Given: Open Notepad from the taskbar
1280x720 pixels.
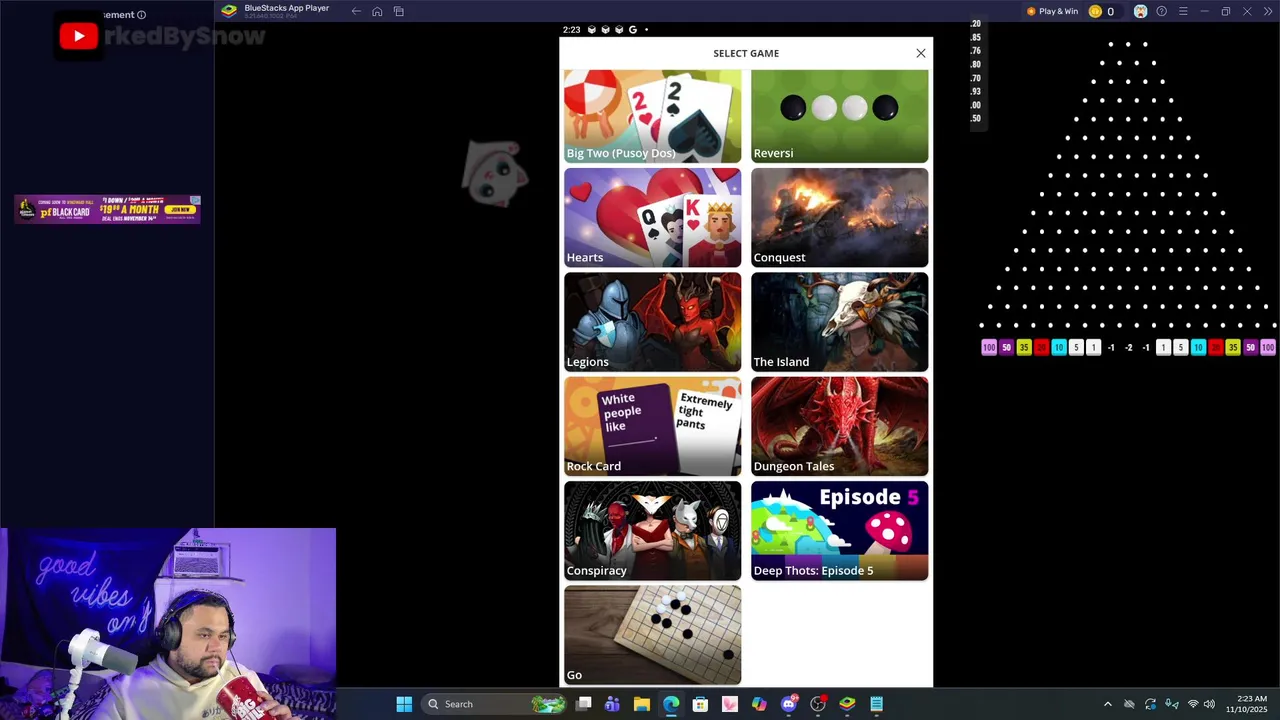Looking at the screenshot, I should point(877,704).
